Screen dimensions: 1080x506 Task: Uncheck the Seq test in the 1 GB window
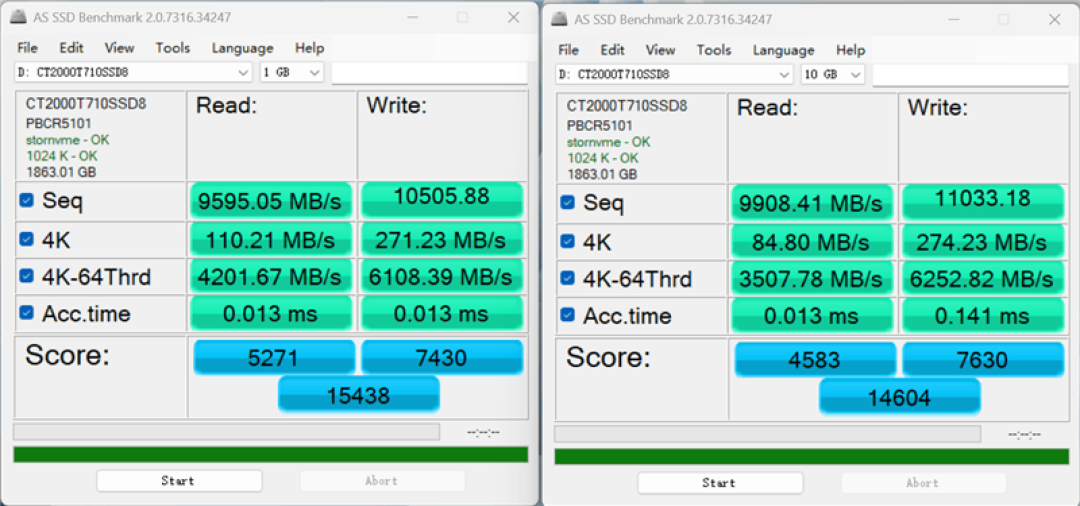tap(26, 200)
